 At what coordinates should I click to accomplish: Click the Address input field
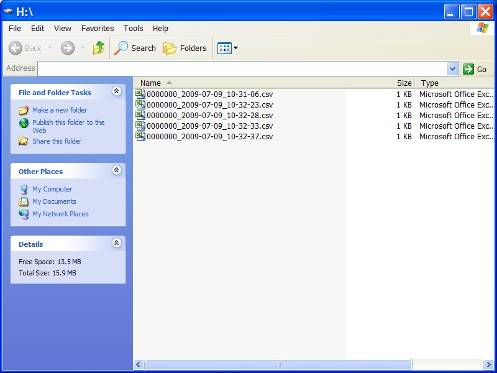tap(242, 69)
